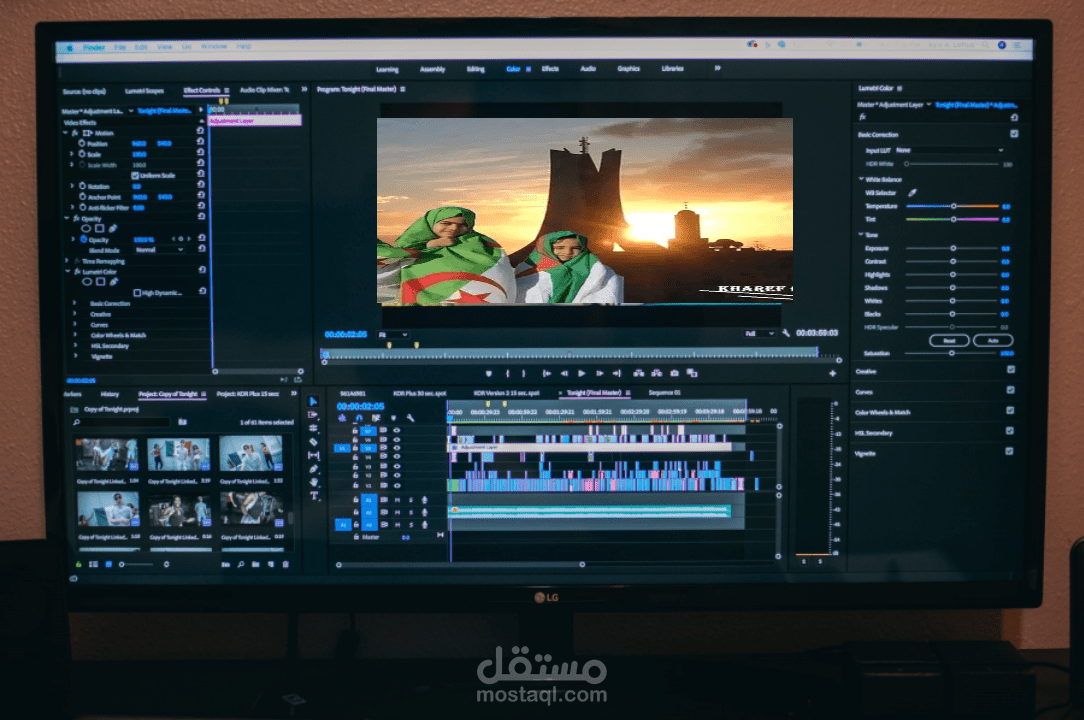Open Program monitor button editor plus

(832, 373)
